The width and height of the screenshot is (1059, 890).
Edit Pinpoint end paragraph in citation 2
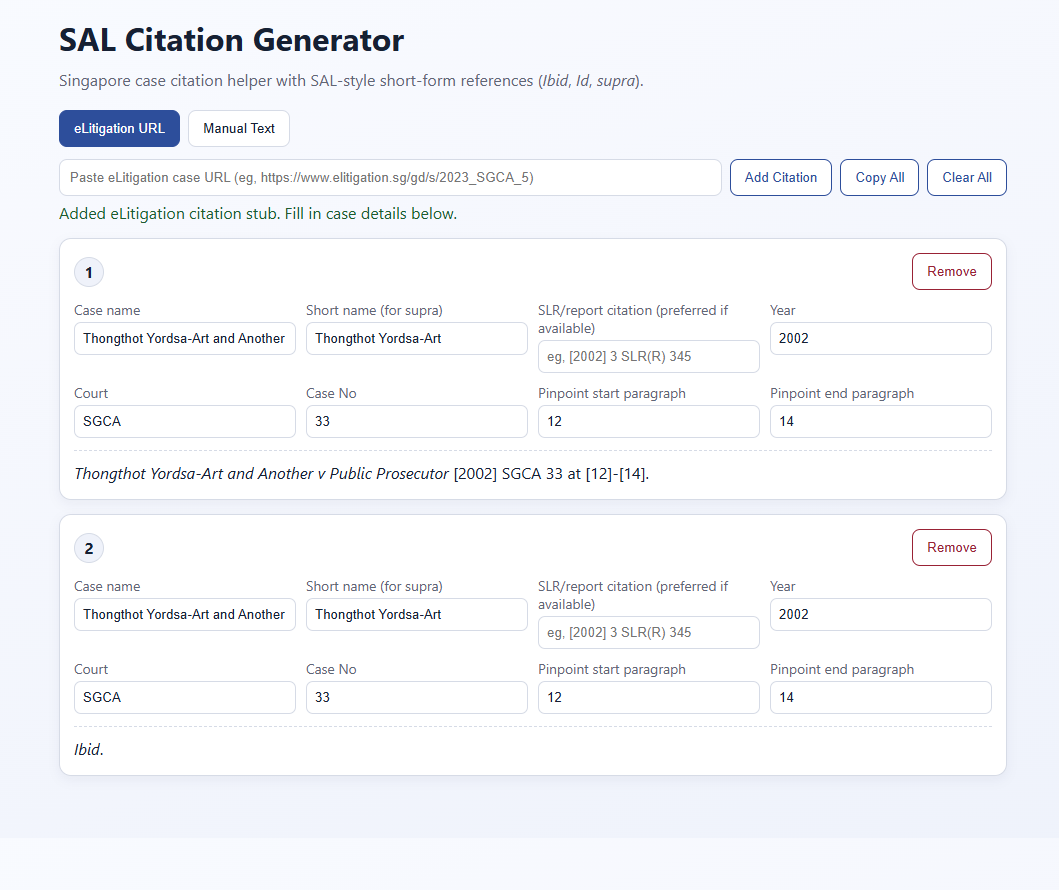pyautogui.click(x=880, y=697)
